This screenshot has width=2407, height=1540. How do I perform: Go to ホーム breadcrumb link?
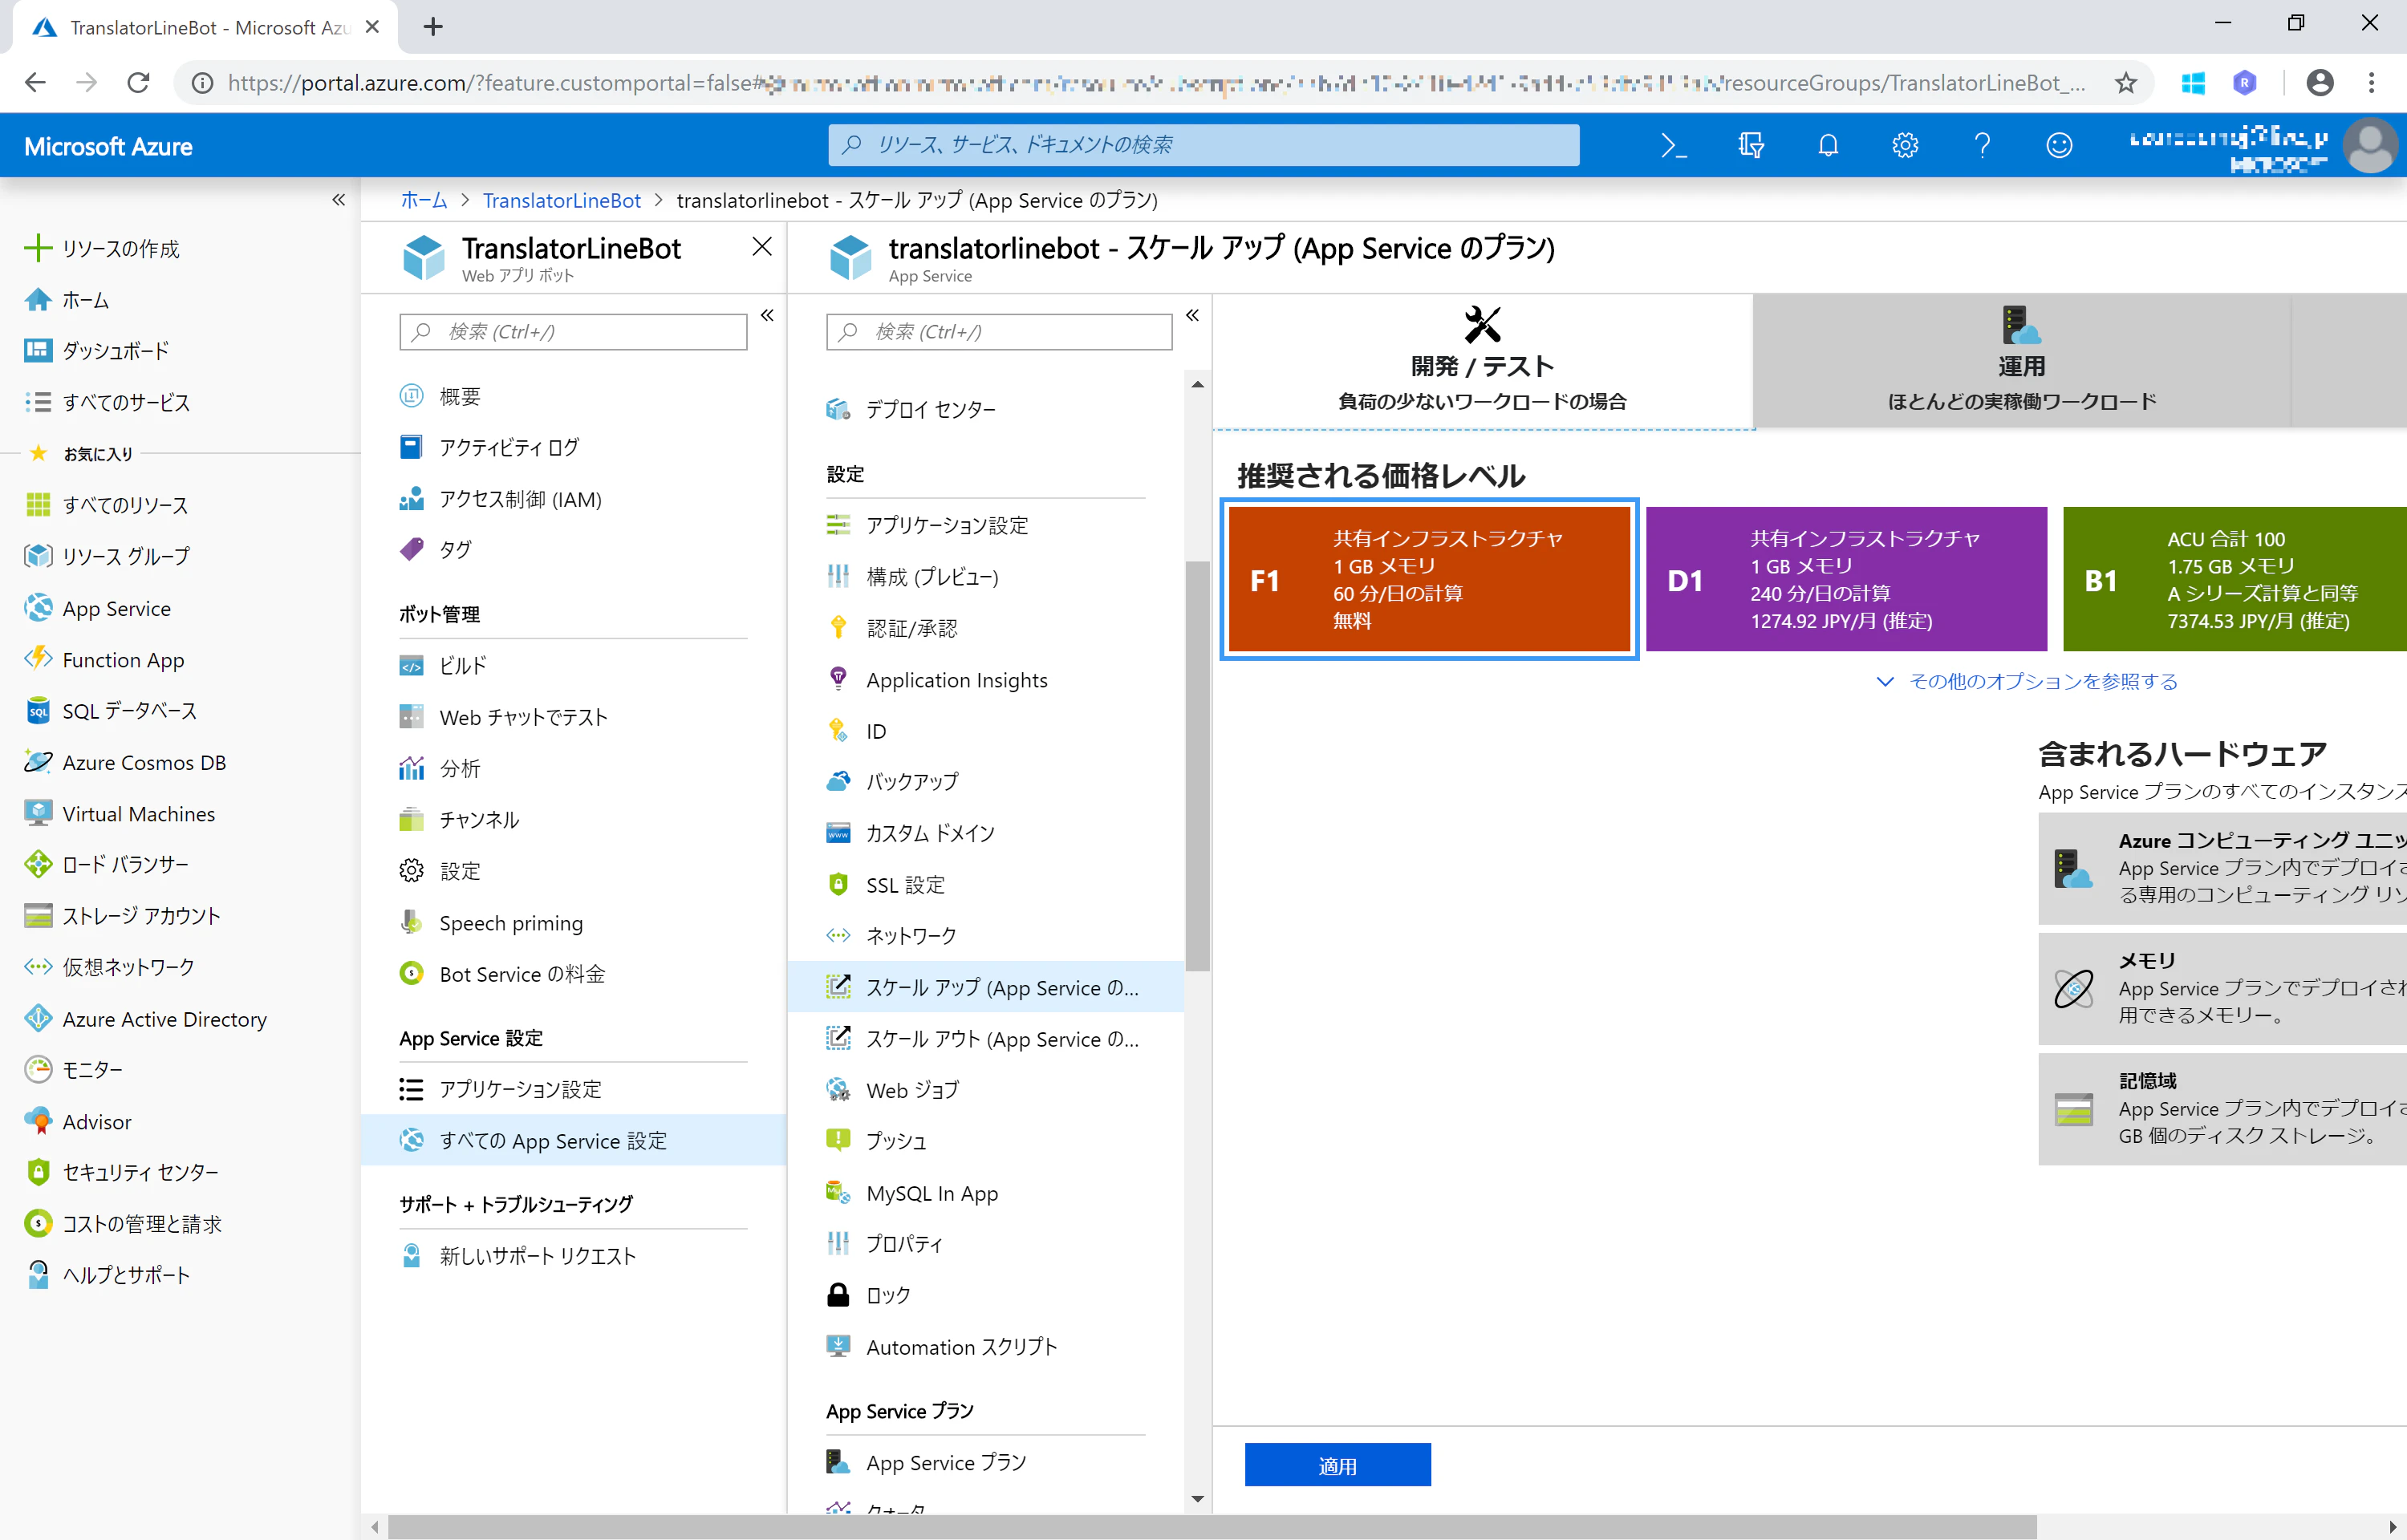(424, 200)
